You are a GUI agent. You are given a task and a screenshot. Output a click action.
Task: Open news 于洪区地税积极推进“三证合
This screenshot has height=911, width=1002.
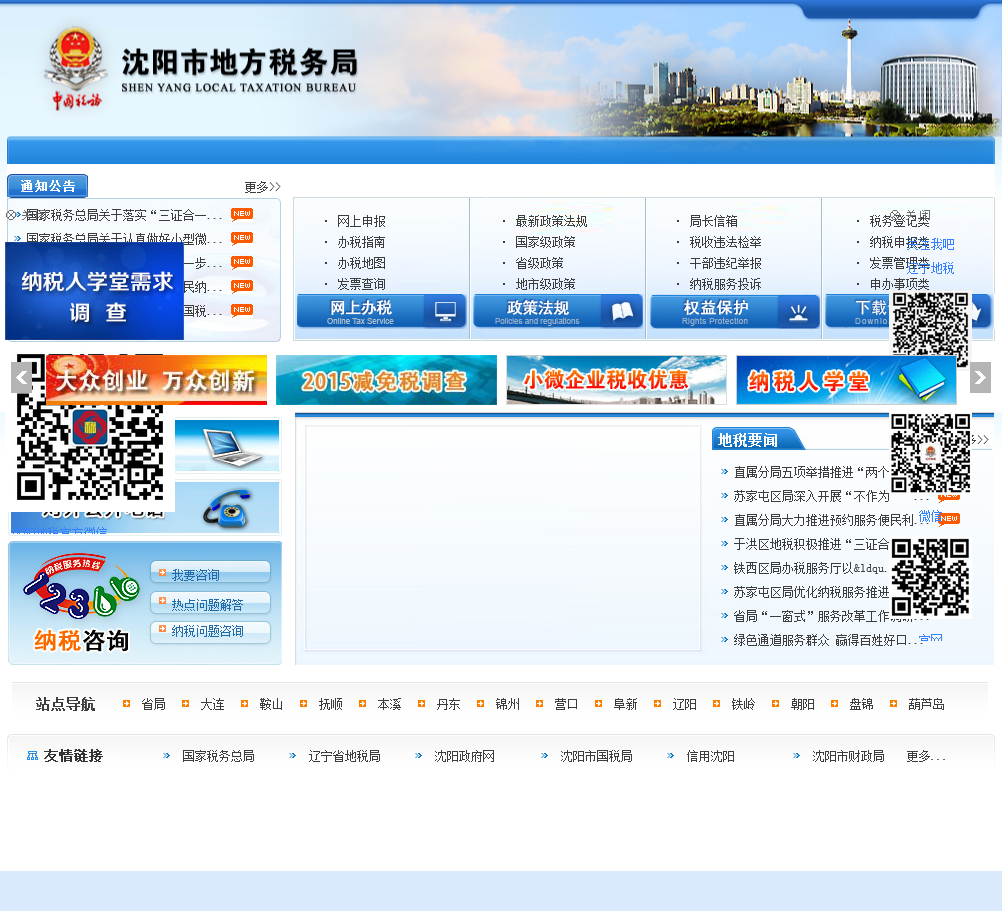coord(811,544)
